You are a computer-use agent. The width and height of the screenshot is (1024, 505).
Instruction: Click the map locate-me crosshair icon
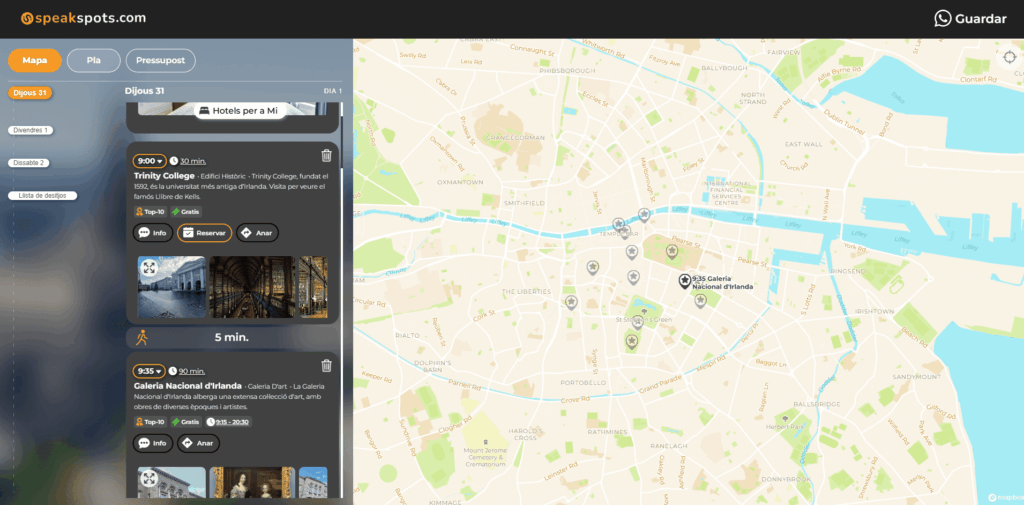[1010, 57]
